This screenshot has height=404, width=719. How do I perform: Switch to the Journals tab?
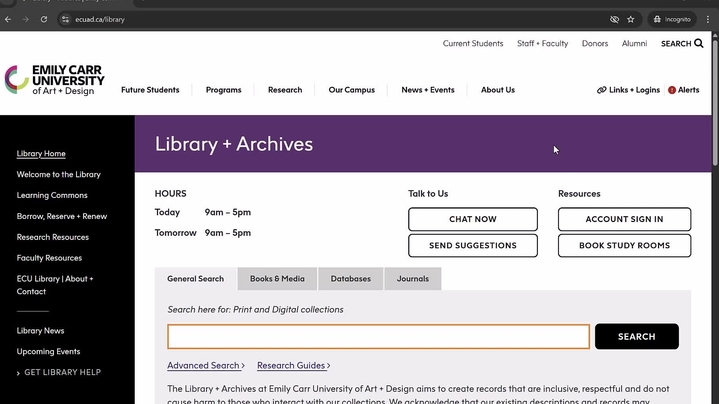point(412,279)
